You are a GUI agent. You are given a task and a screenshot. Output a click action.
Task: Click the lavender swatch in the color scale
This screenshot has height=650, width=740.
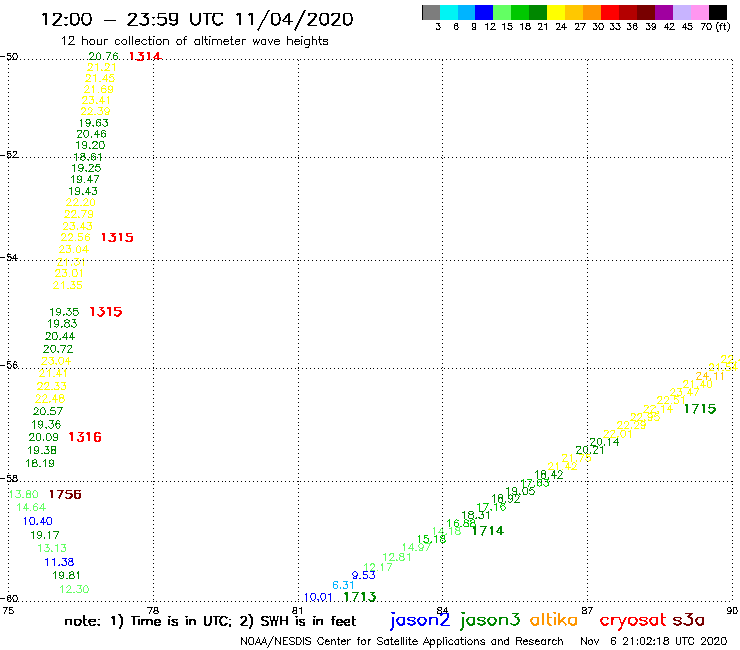(x=681, y=12)
